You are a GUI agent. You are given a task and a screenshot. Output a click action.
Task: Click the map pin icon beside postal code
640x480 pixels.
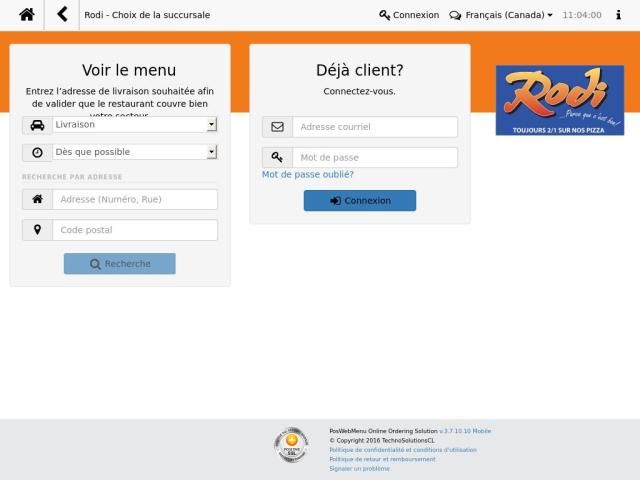point(37,230)
